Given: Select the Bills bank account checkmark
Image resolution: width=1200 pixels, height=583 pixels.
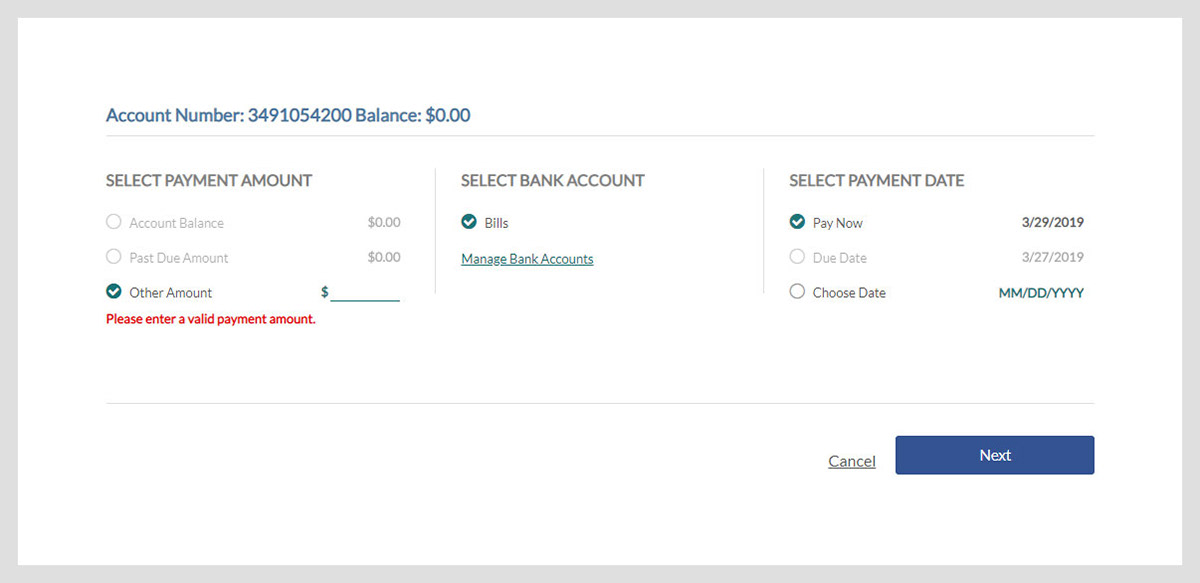Looking at the screenshot, I should (469, 222).
